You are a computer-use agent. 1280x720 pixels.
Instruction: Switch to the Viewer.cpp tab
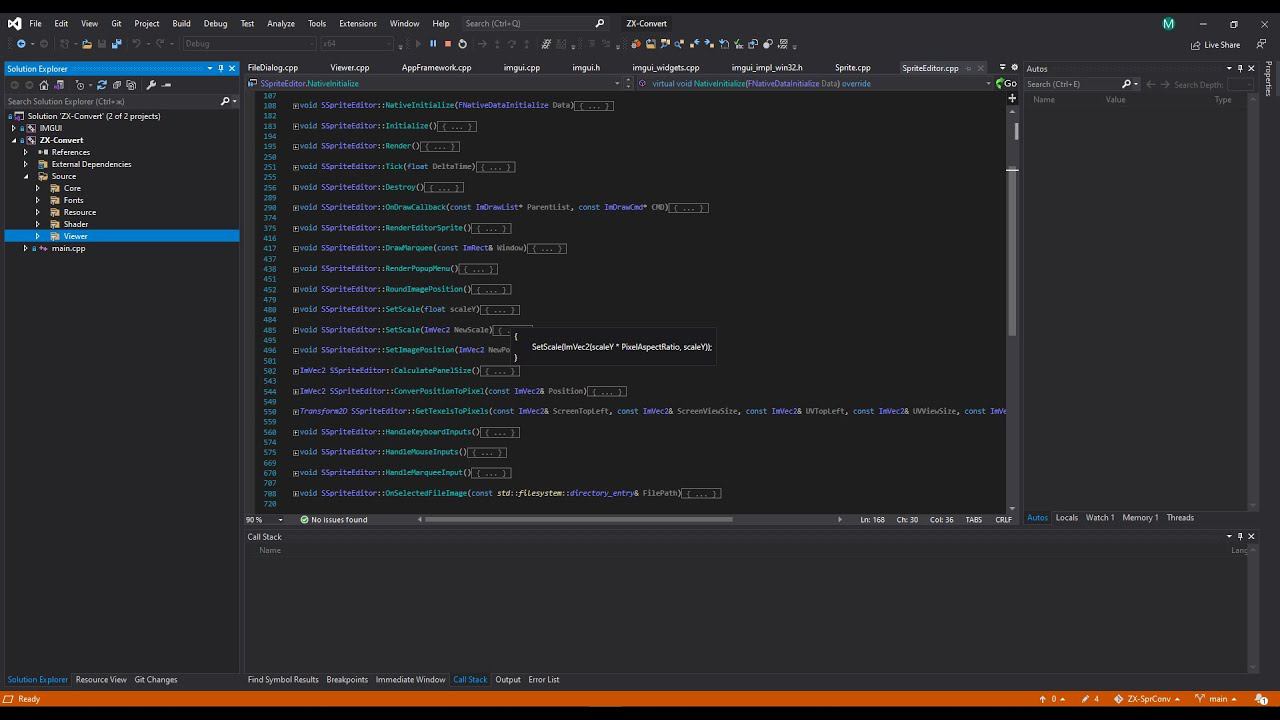pos(350,68)
